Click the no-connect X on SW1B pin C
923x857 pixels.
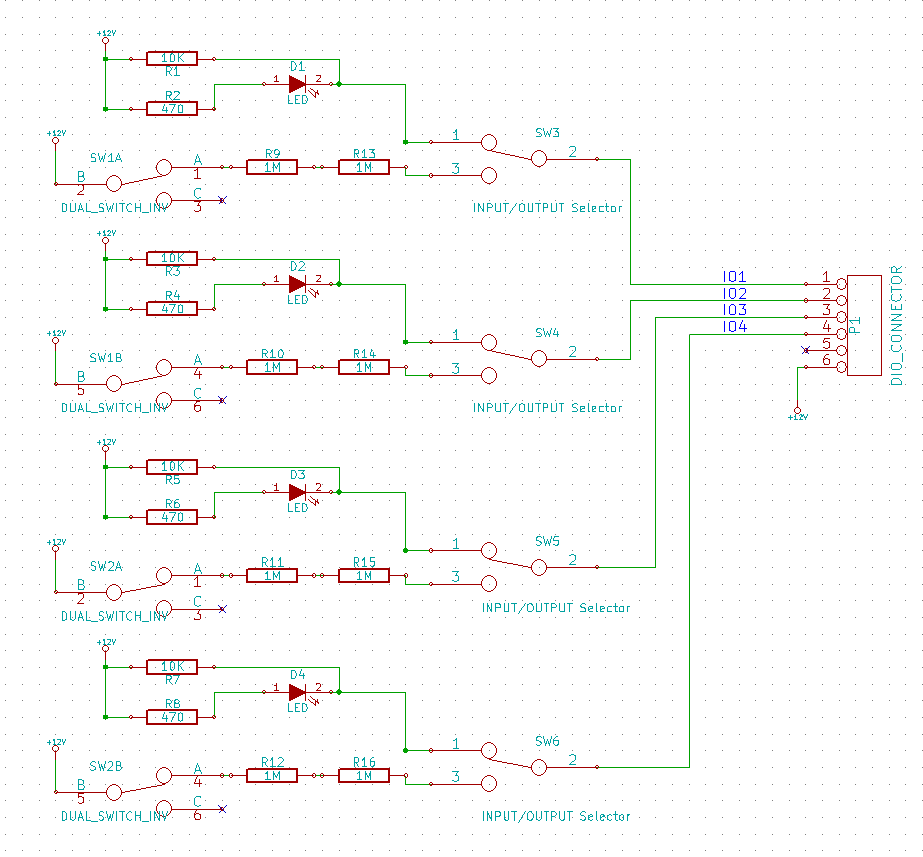pos(222,400)
